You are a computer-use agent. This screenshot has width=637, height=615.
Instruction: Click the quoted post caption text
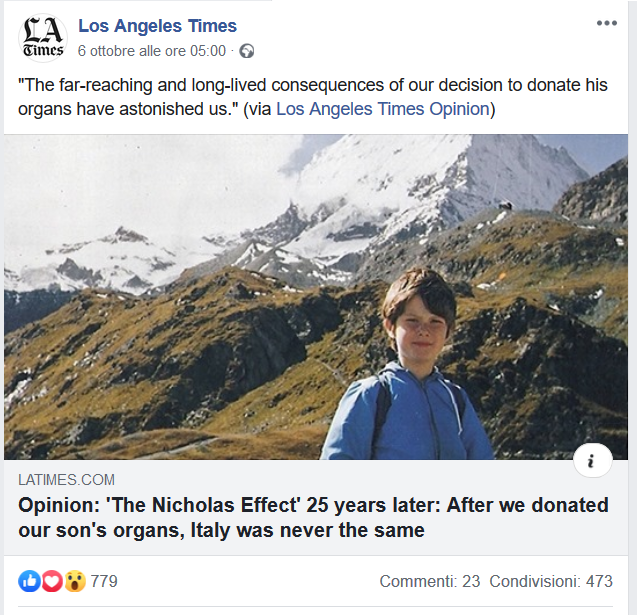click(x=250, y=86)
